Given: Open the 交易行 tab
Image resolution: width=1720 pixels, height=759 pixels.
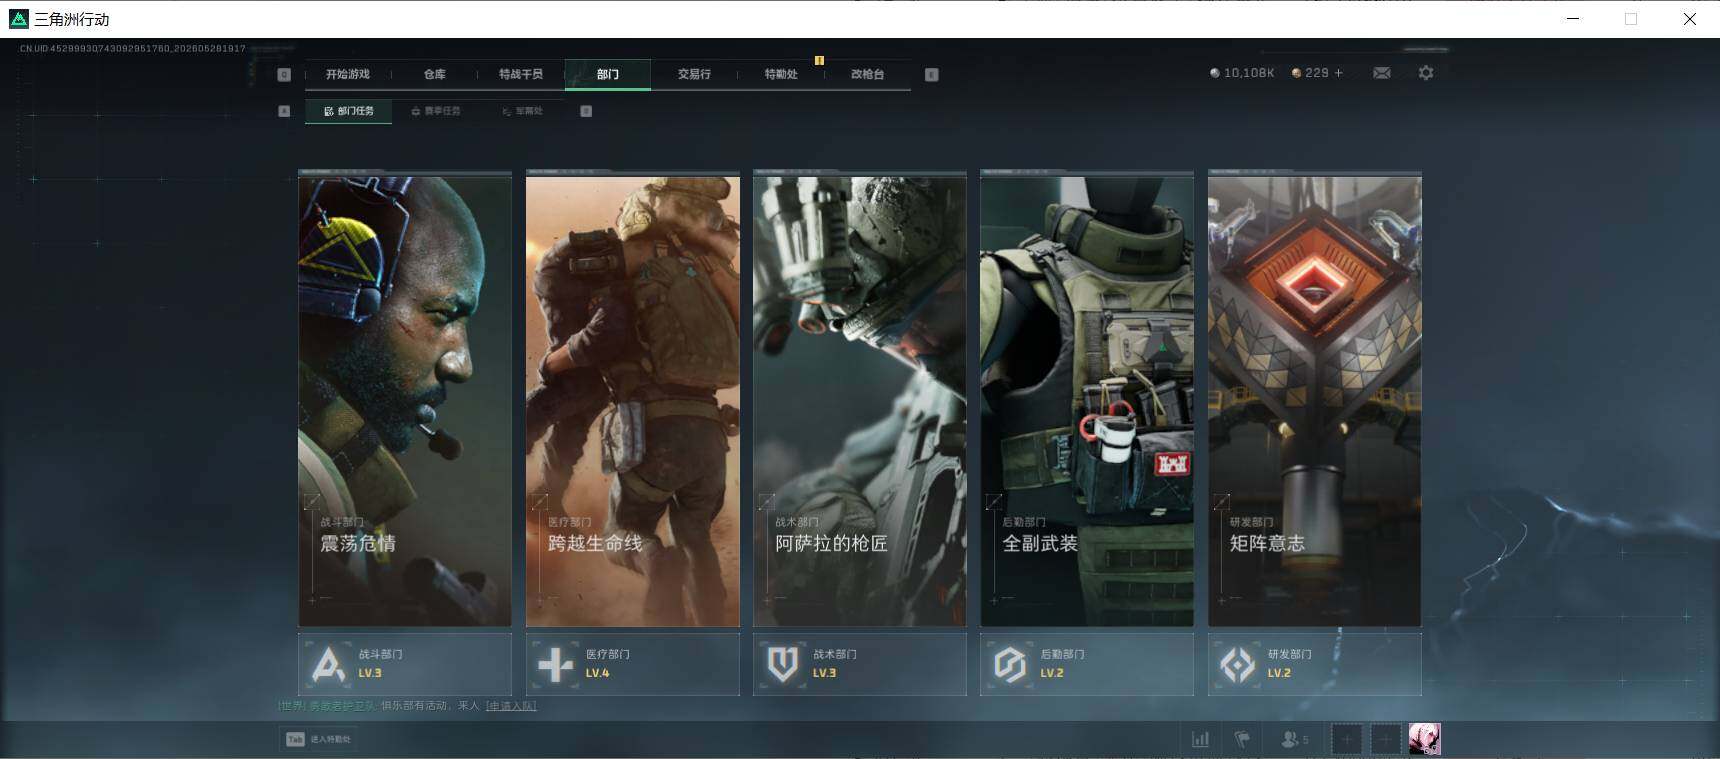Looking at the screenshot, I should tap(694, 74).
